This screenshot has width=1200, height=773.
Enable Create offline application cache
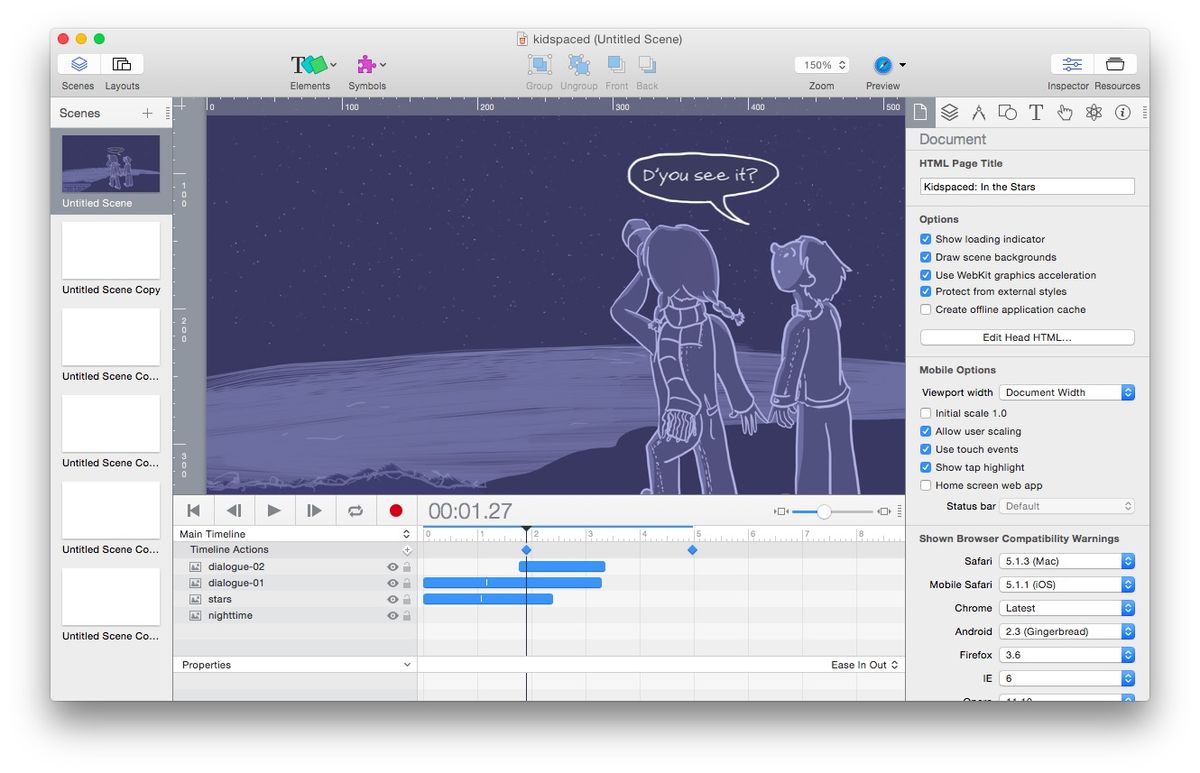point(925,309)
